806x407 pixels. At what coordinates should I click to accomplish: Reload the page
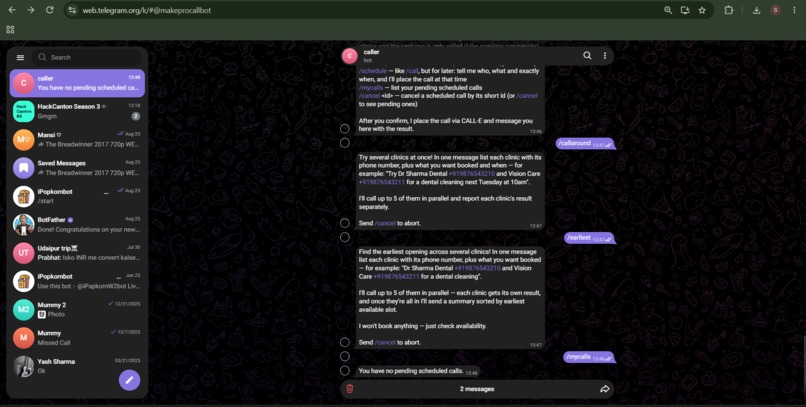click(49, 10)
